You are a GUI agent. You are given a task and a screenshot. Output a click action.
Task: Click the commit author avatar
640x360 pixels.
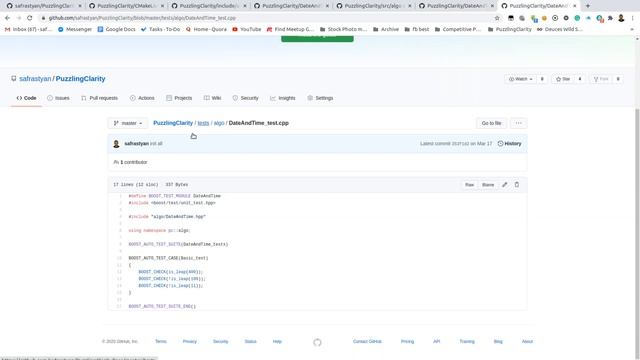[x=116, y=144]
